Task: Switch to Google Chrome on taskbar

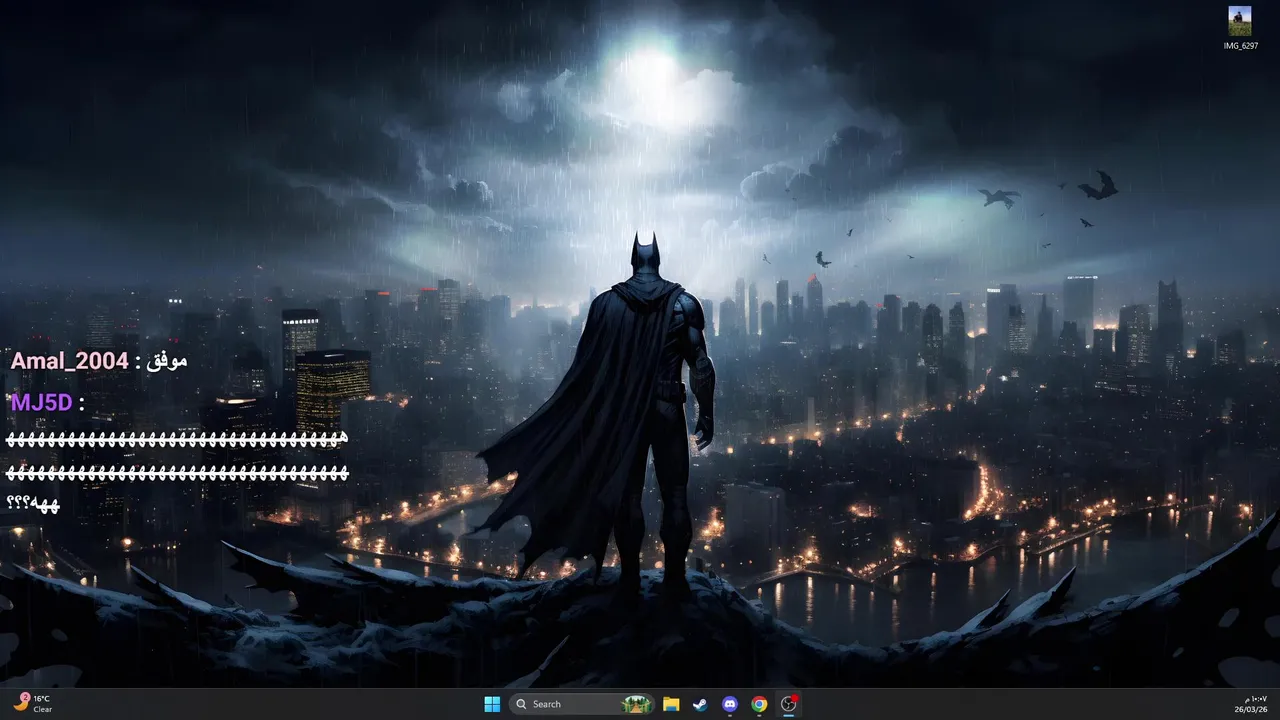Action: point(759,704)
